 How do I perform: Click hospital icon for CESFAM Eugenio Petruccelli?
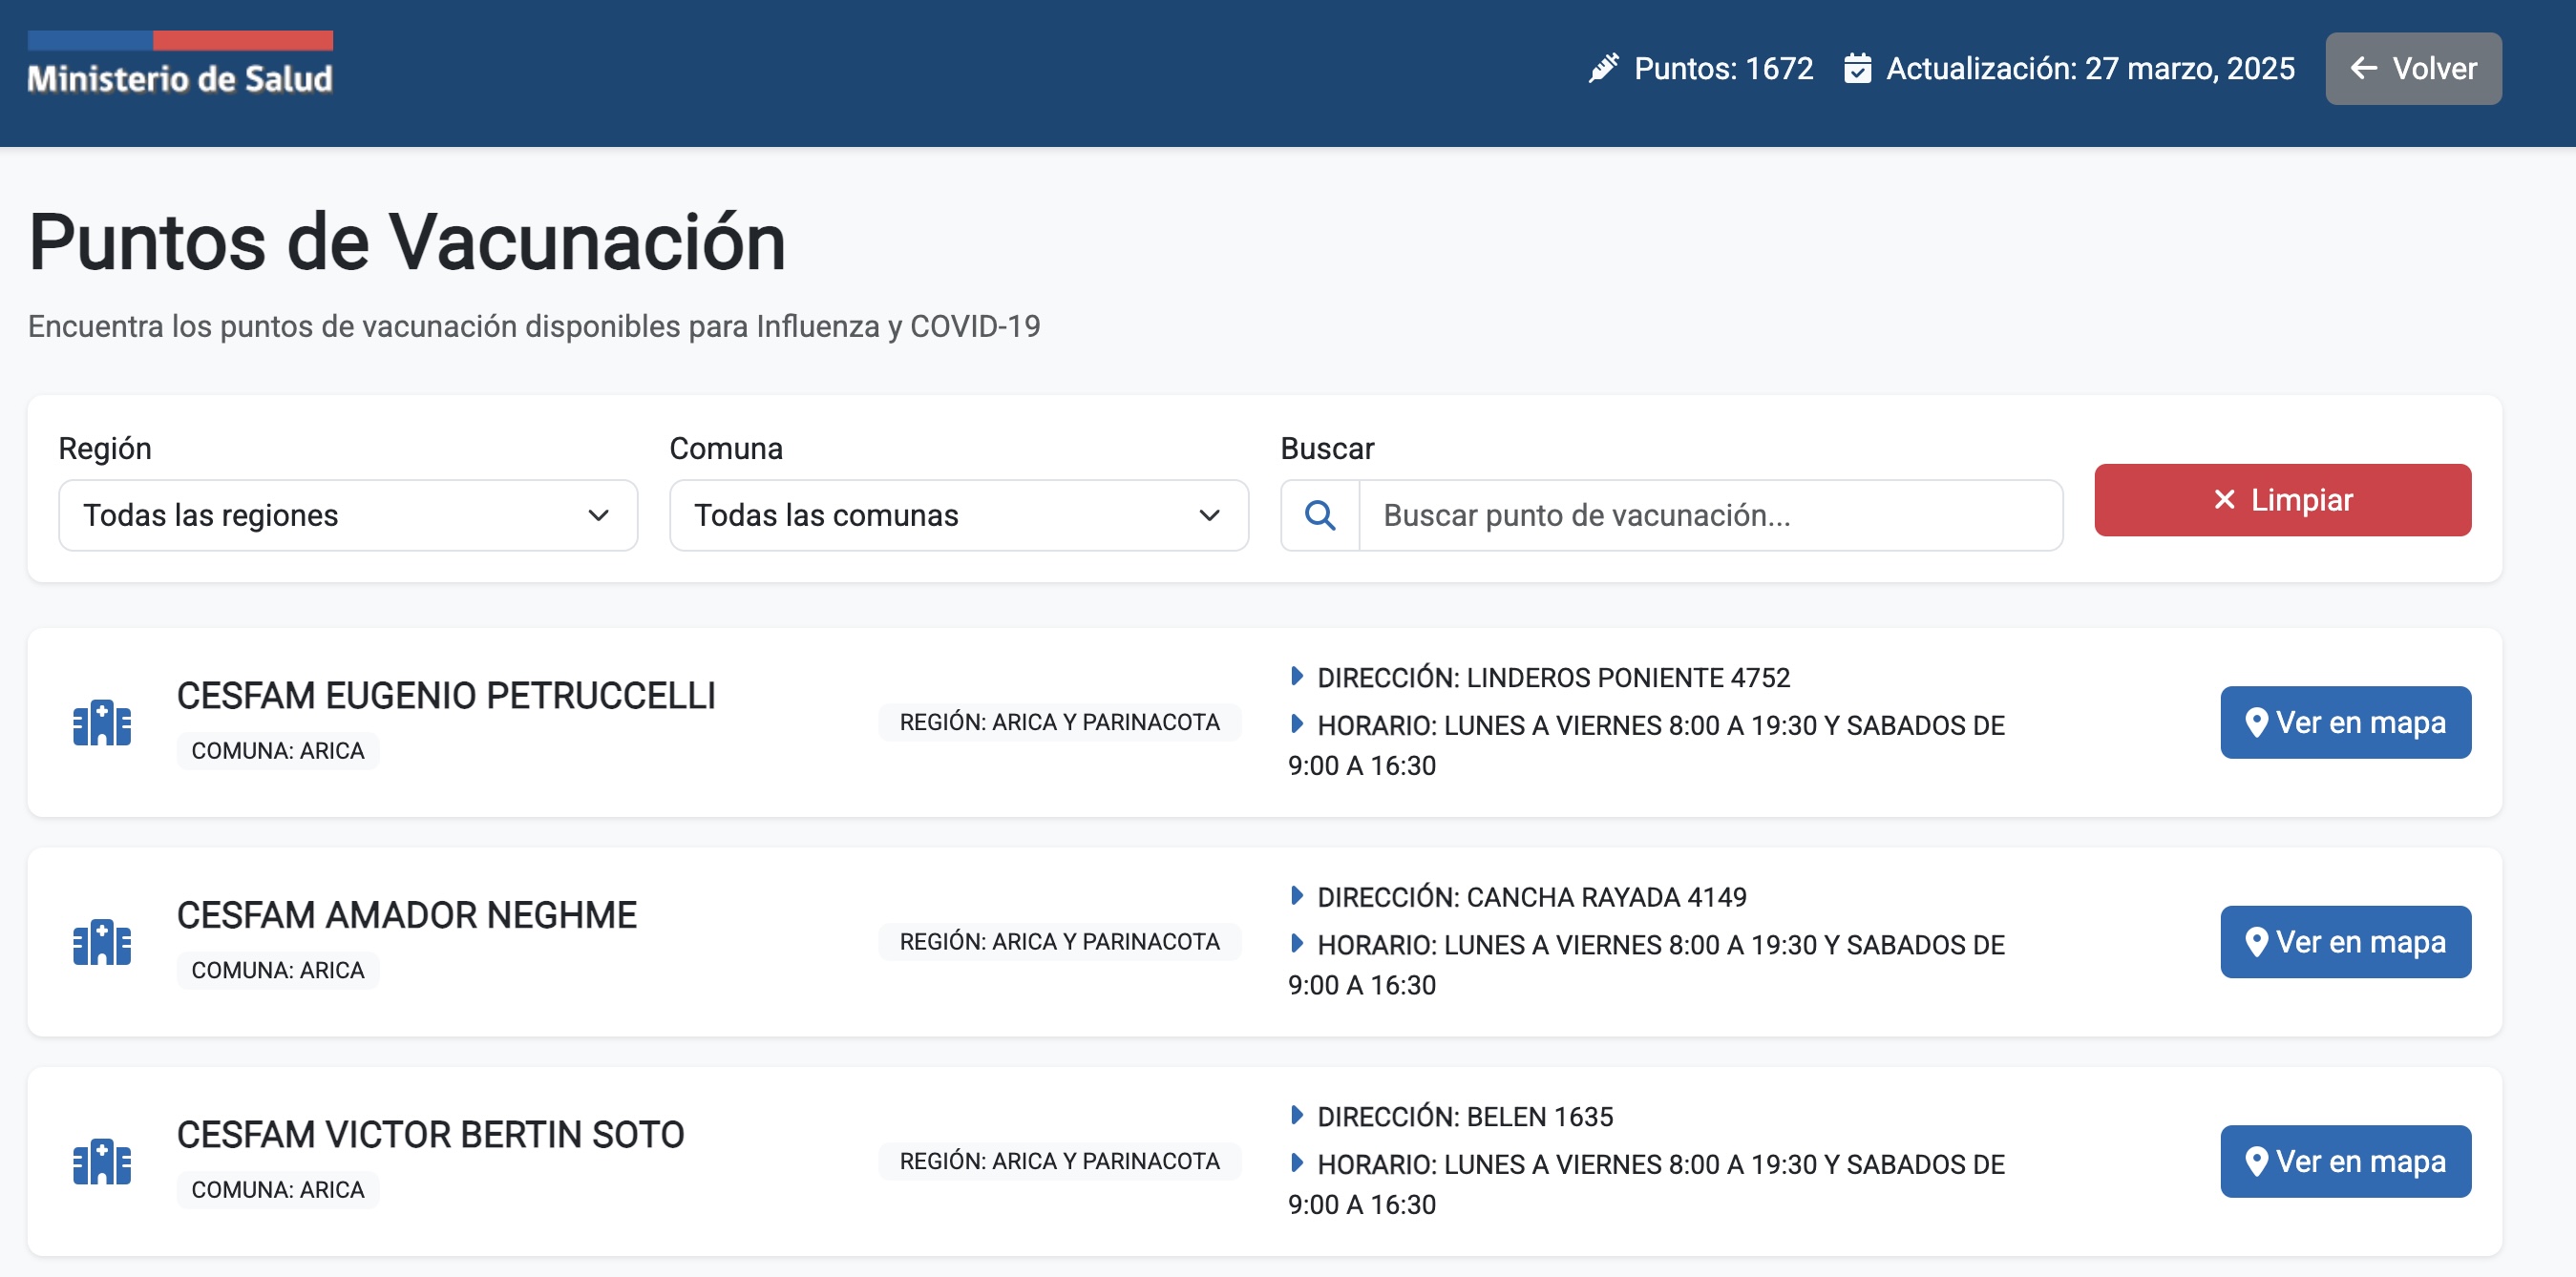pos(102,722)
